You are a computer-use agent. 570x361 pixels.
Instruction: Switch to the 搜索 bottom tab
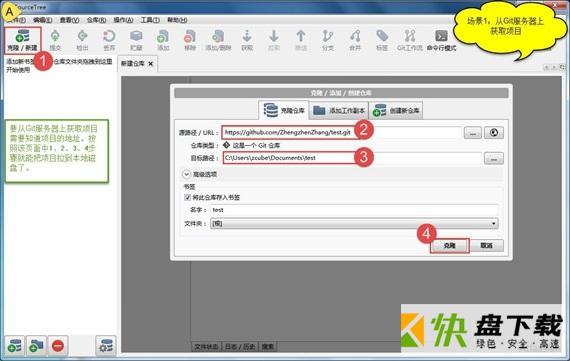268,346
